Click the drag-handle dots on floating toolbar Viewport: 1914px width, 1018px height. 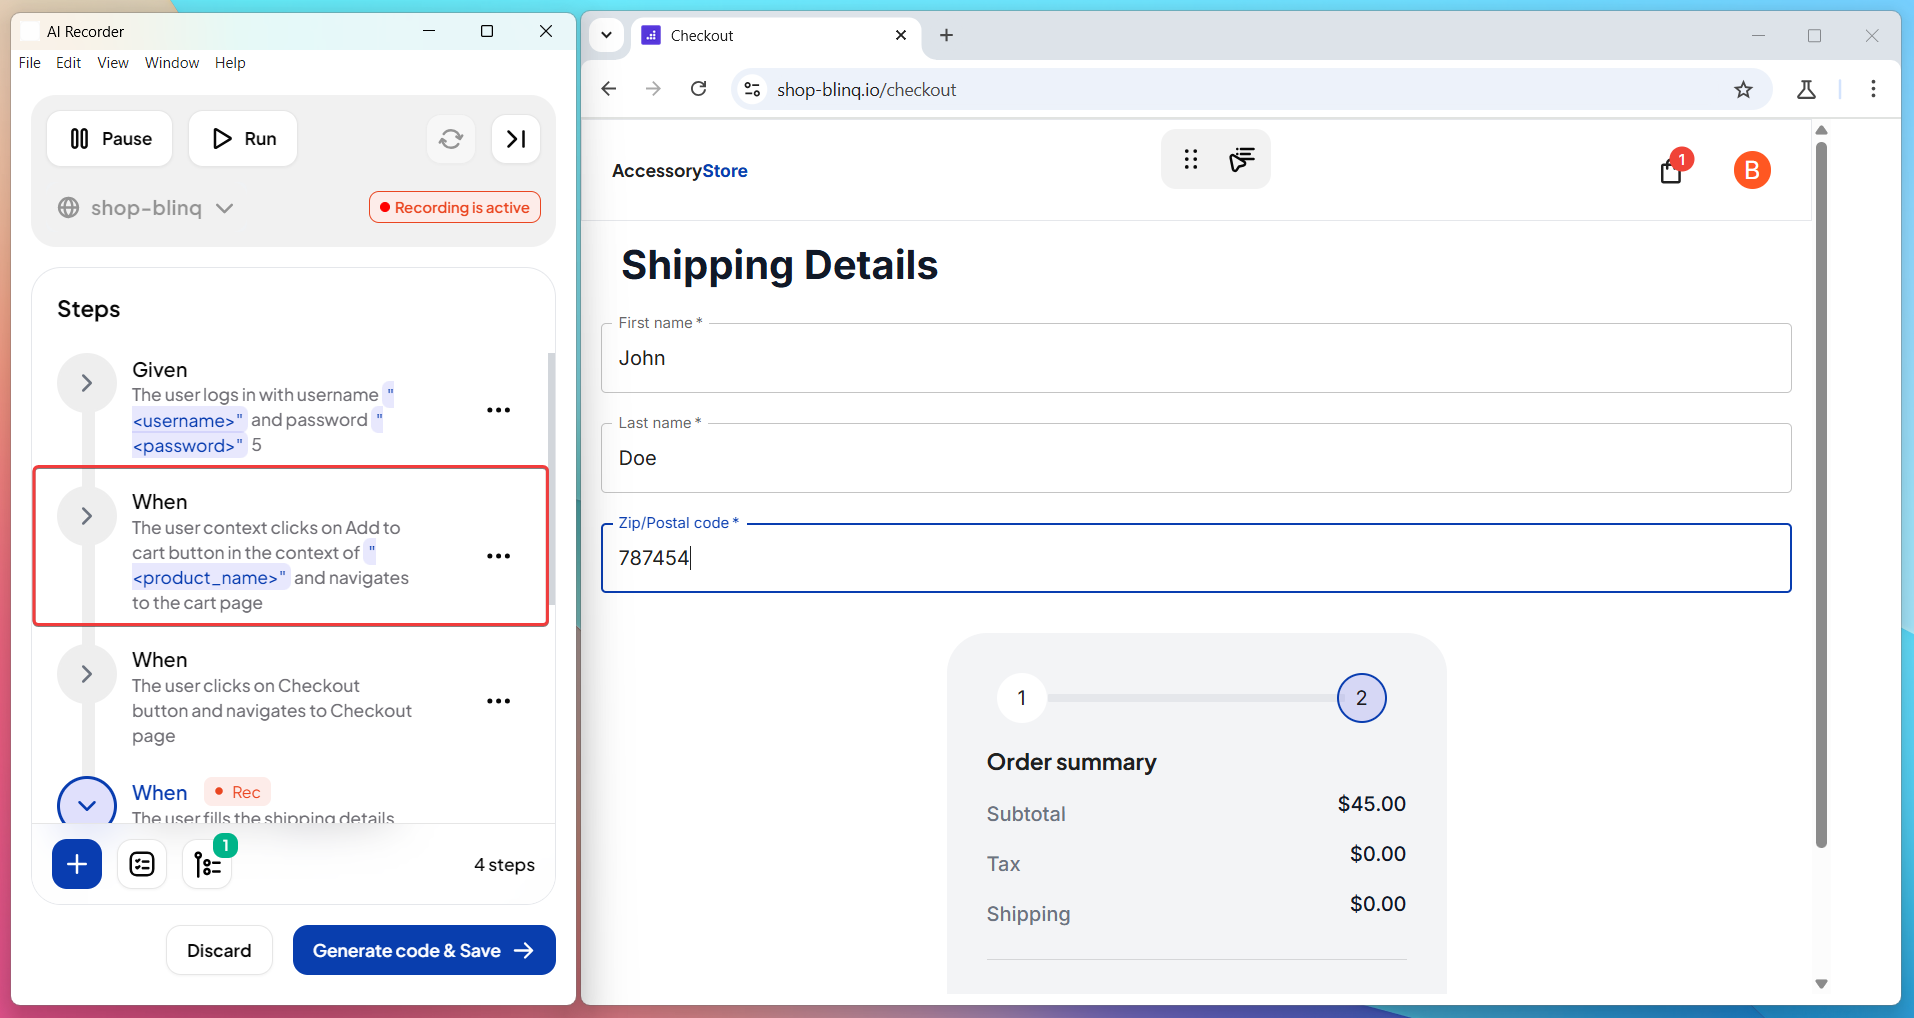pos(1190,160)
